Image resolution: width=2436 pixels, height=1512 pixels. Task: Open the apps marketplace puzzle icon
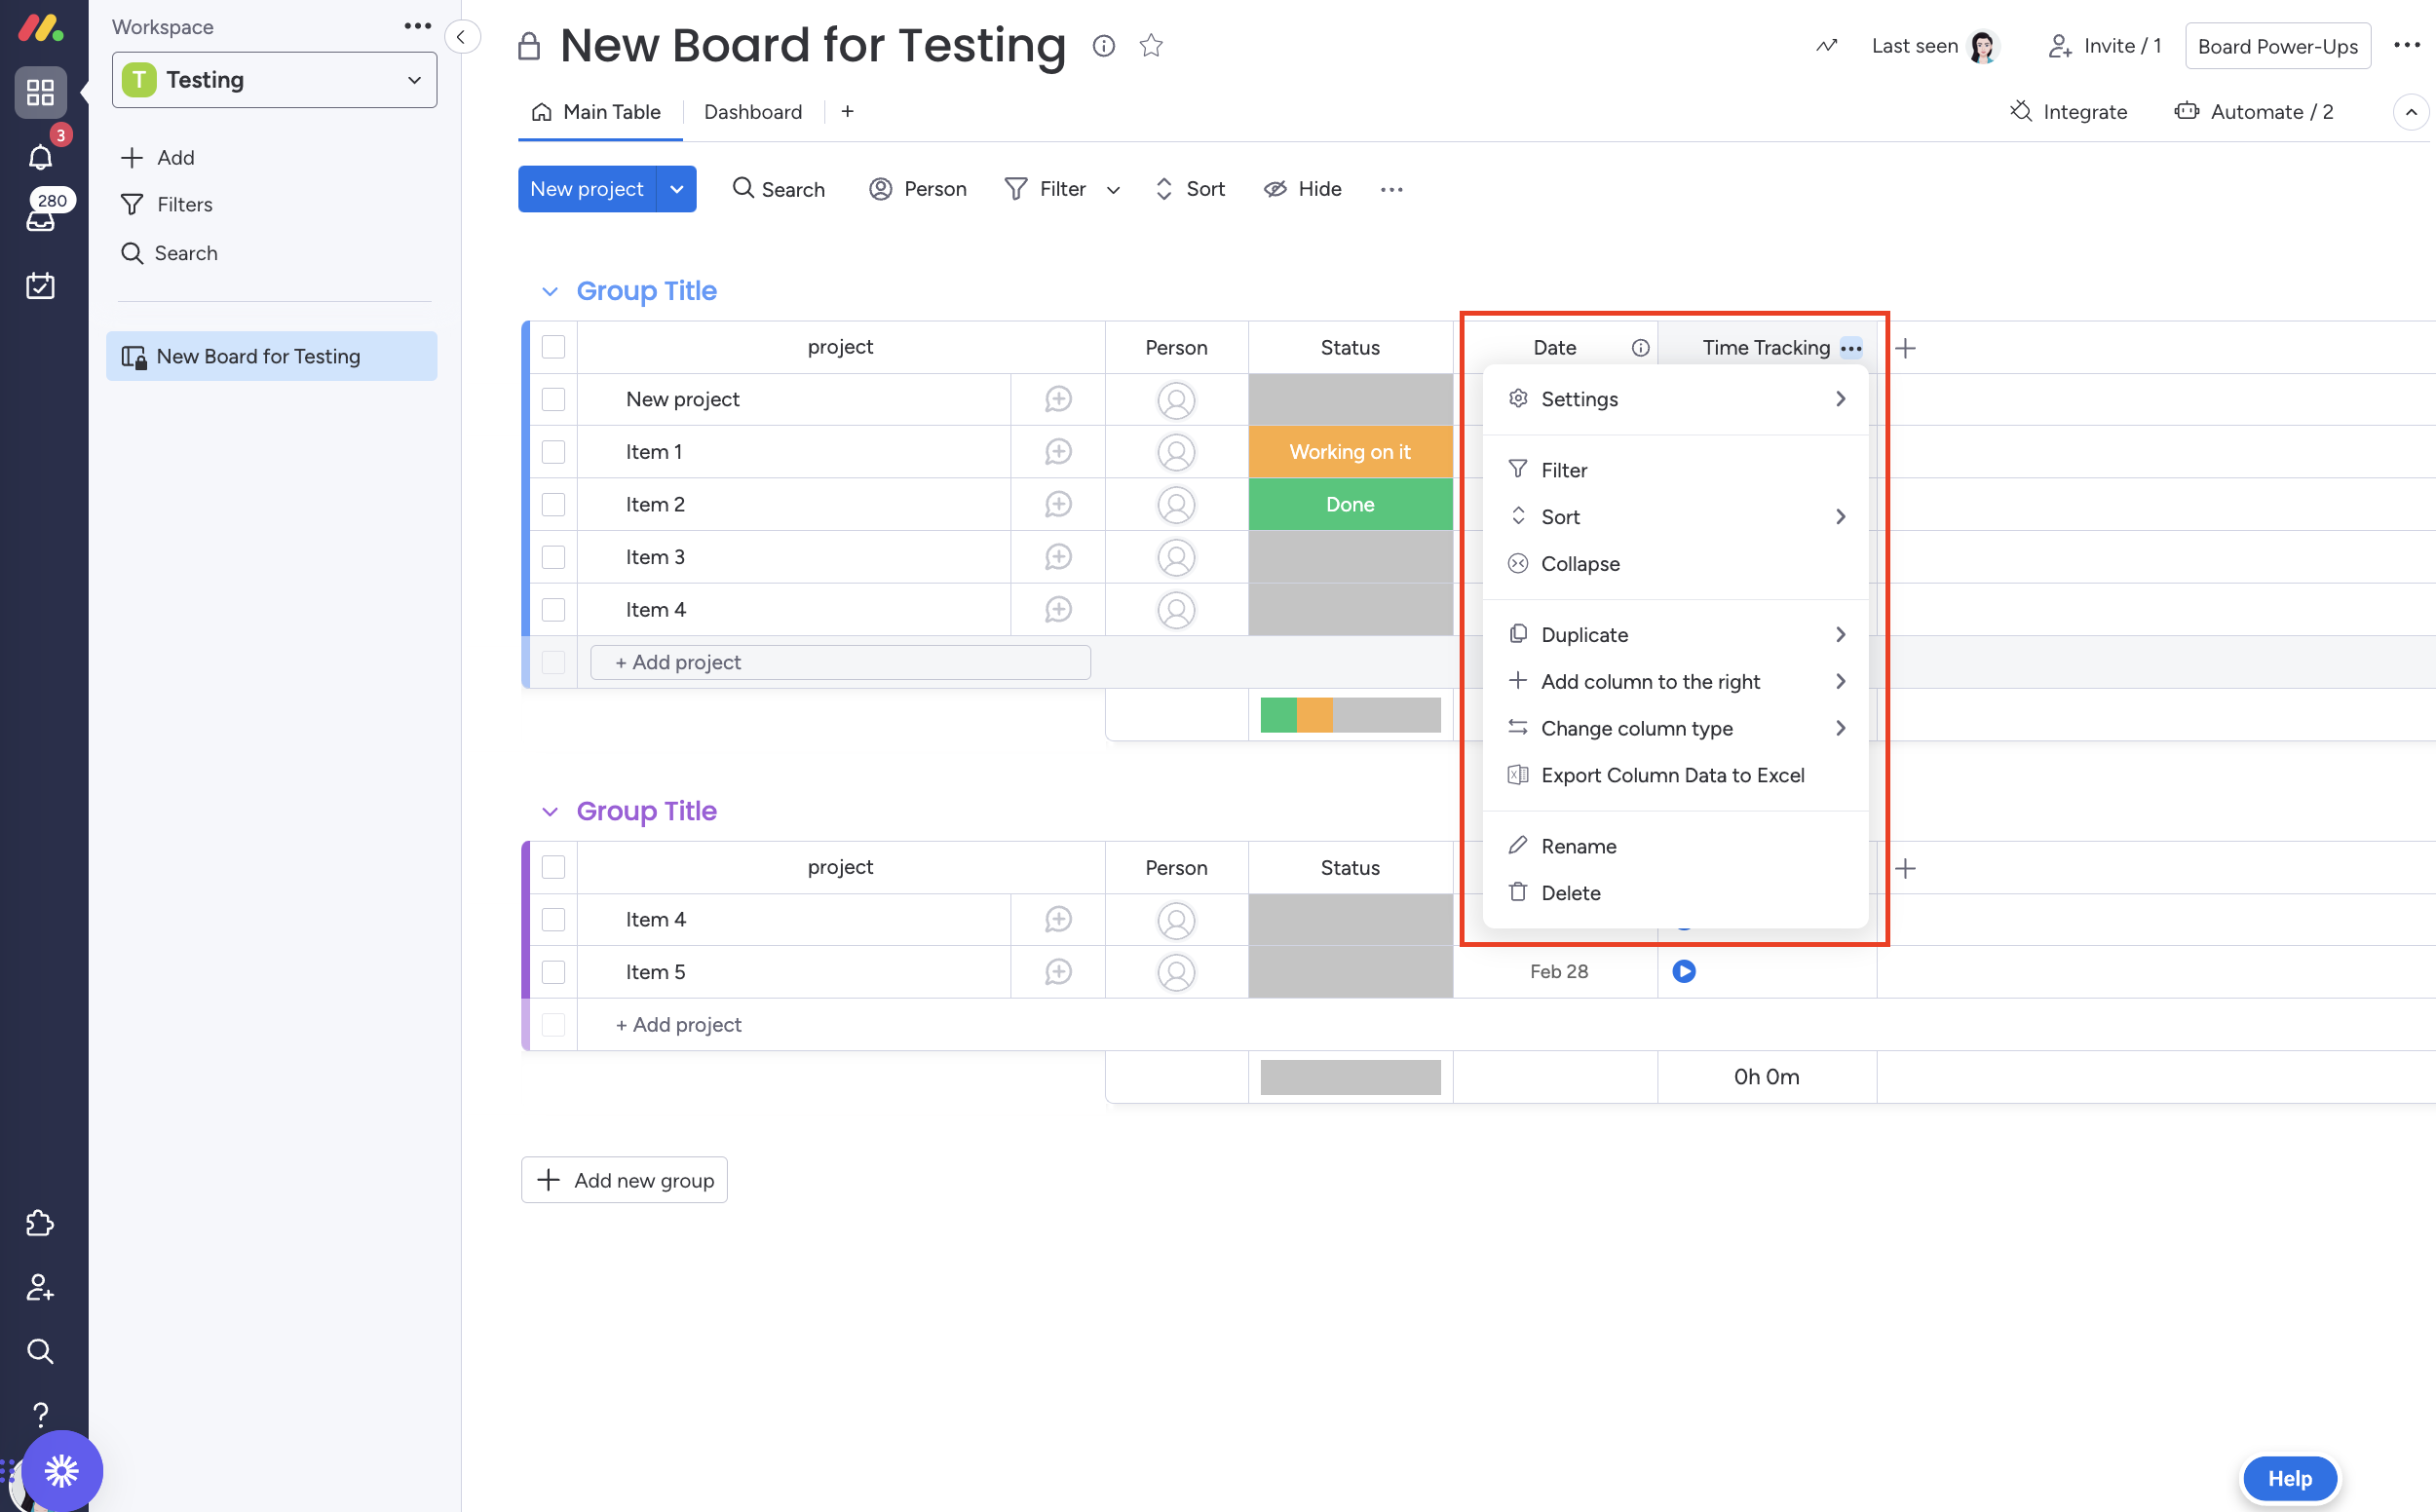coord(40,1223)
